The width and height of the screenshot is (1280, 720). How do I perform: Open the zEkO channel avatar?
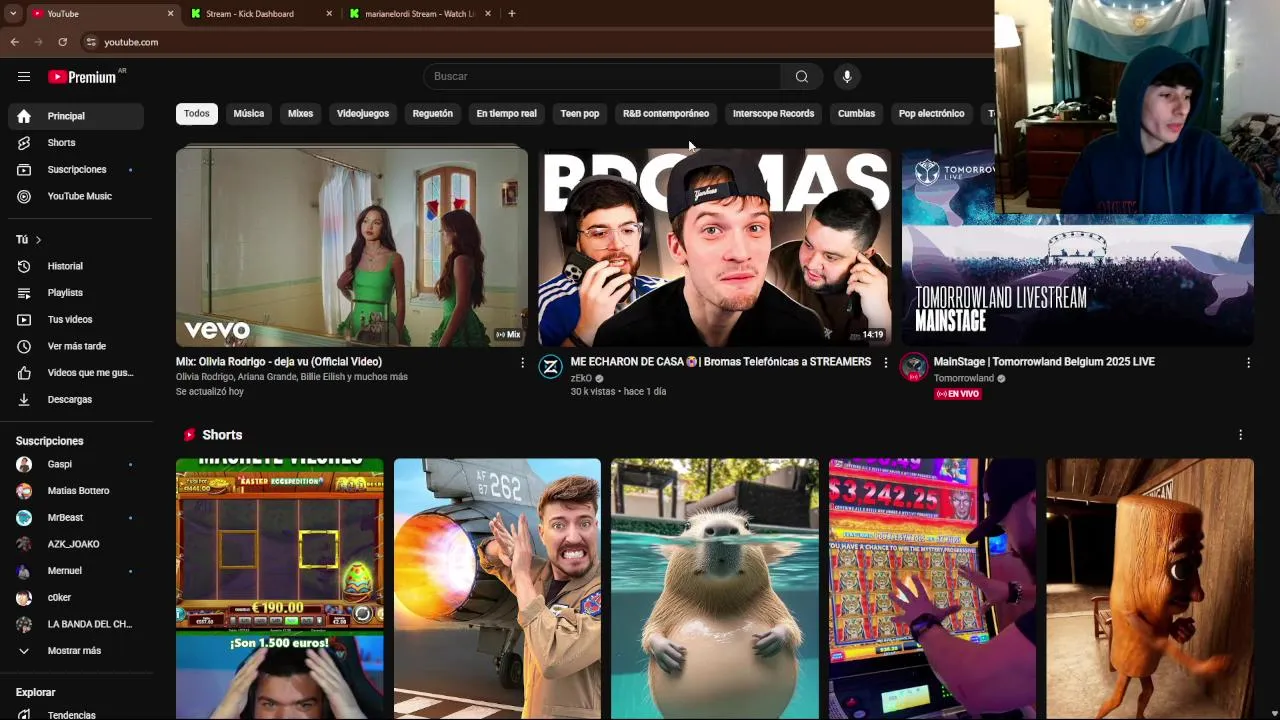pyautogui.click(x=551, y=367)
